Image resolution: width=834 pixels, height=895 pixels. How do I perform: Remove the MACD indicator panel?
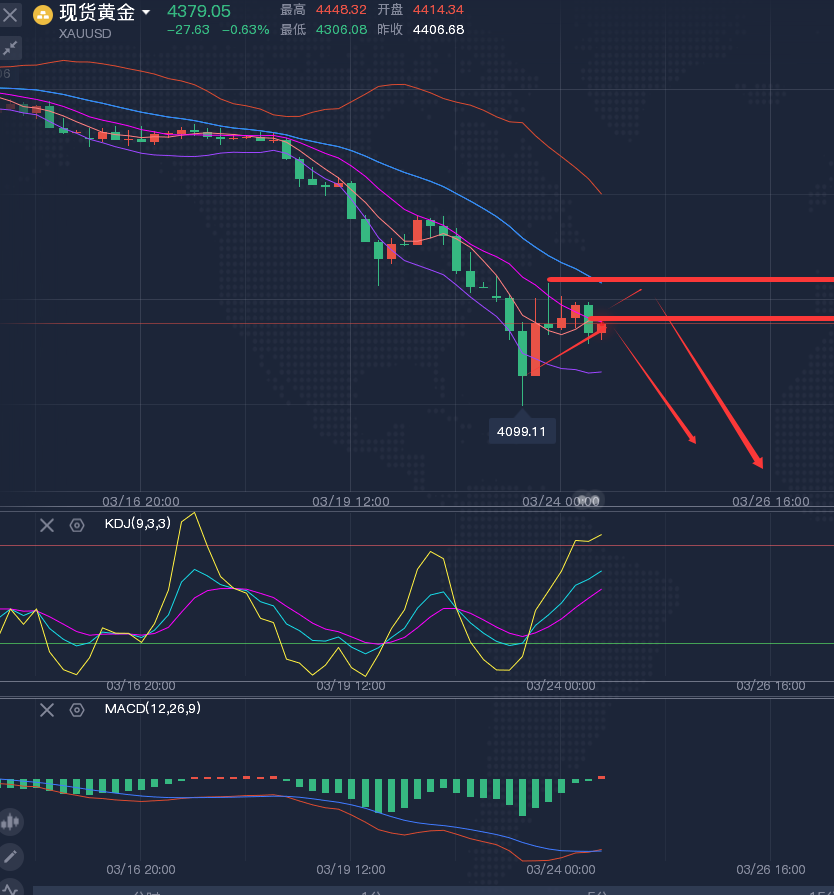(46, 710)
